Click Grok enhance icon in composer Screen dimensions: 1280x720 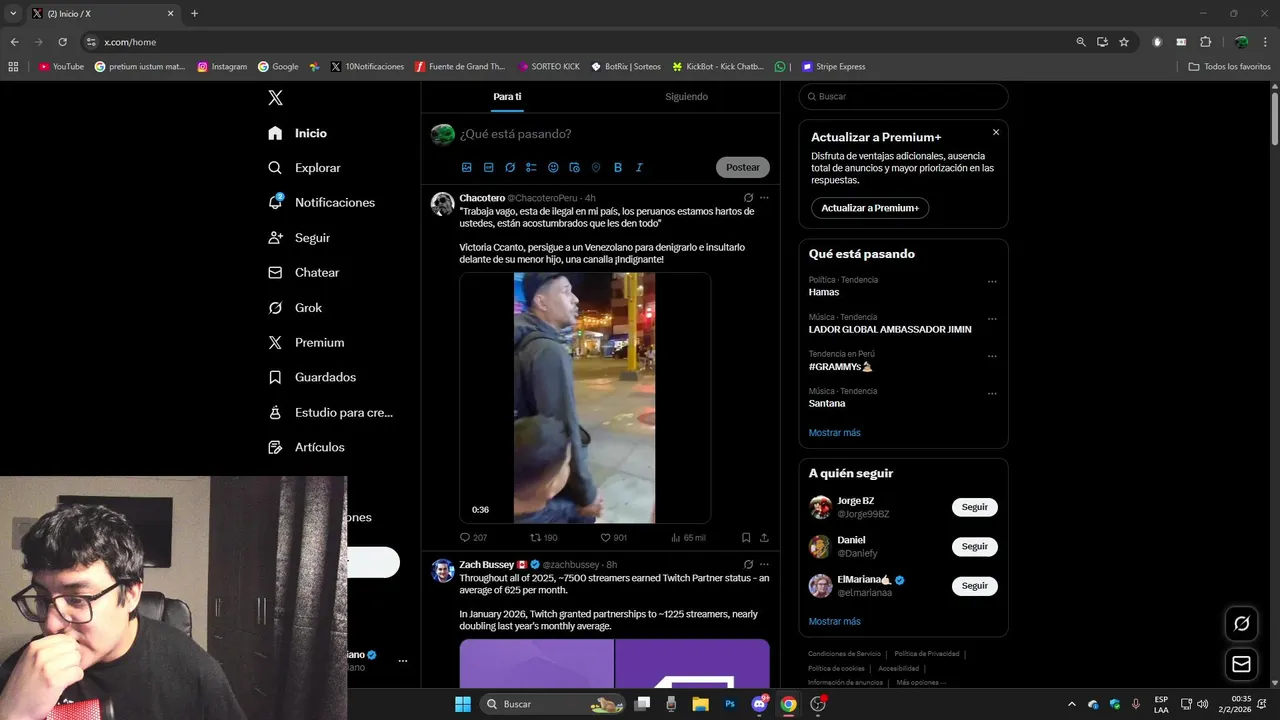click(x=510, y=167)
